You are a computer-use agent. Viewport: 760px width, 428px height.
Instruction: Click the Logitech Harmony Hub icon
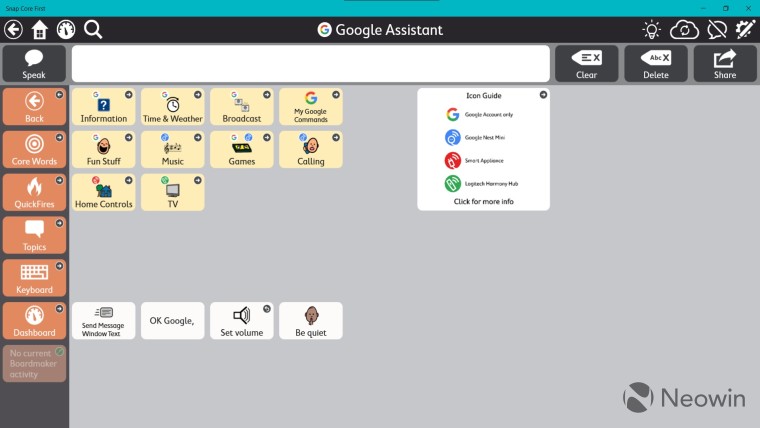453,184
